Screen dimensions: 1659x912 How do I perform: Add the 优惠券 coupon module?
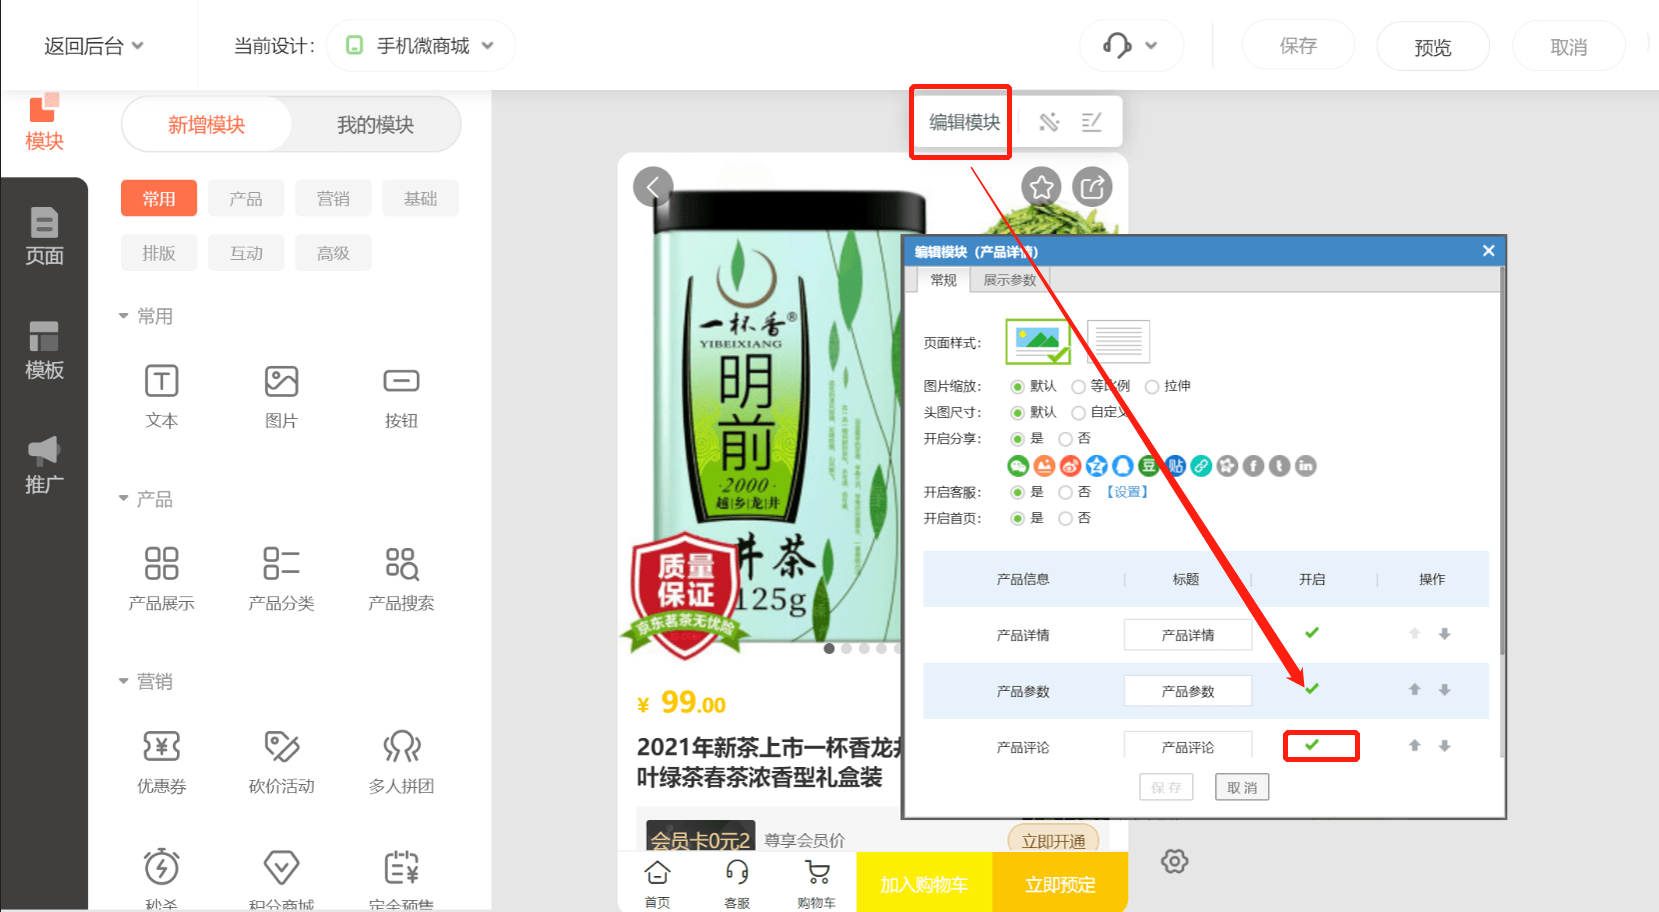(161, 762)
